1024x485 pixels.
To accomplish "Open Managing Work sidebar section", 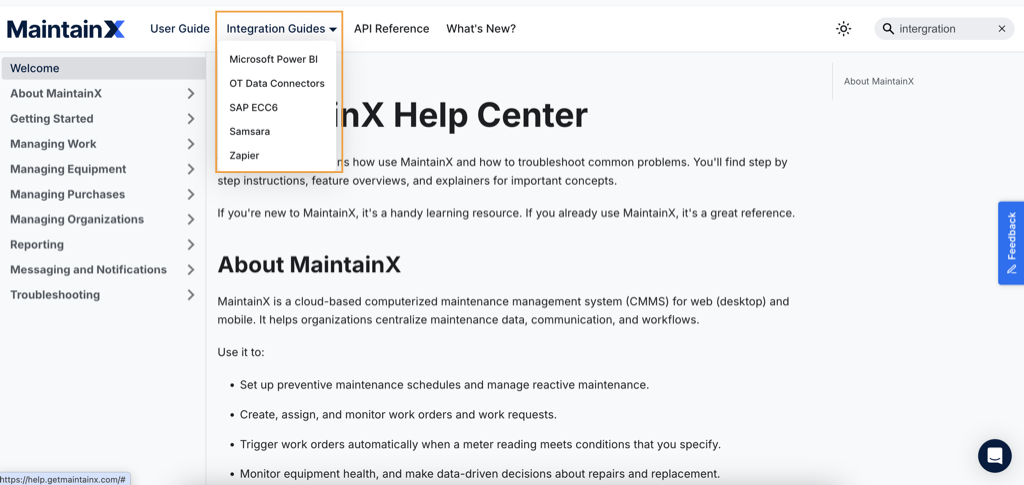I will (x=53, y=144).
